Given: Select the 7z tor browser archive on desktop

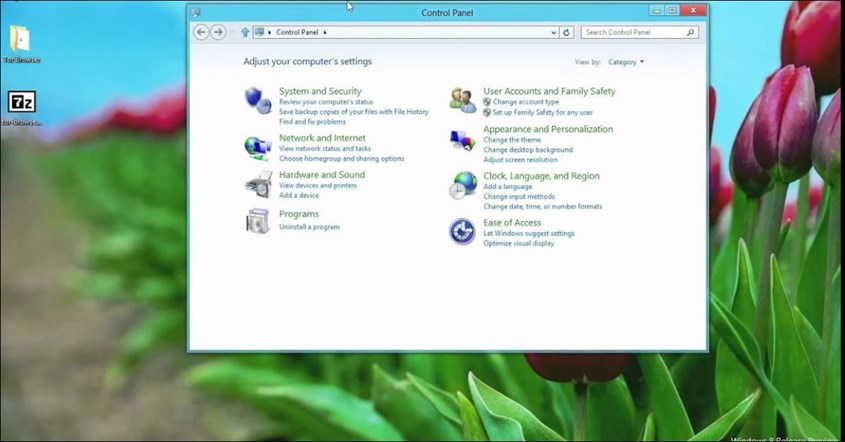Looking at the screenshot, I should (x=21, y=108).
